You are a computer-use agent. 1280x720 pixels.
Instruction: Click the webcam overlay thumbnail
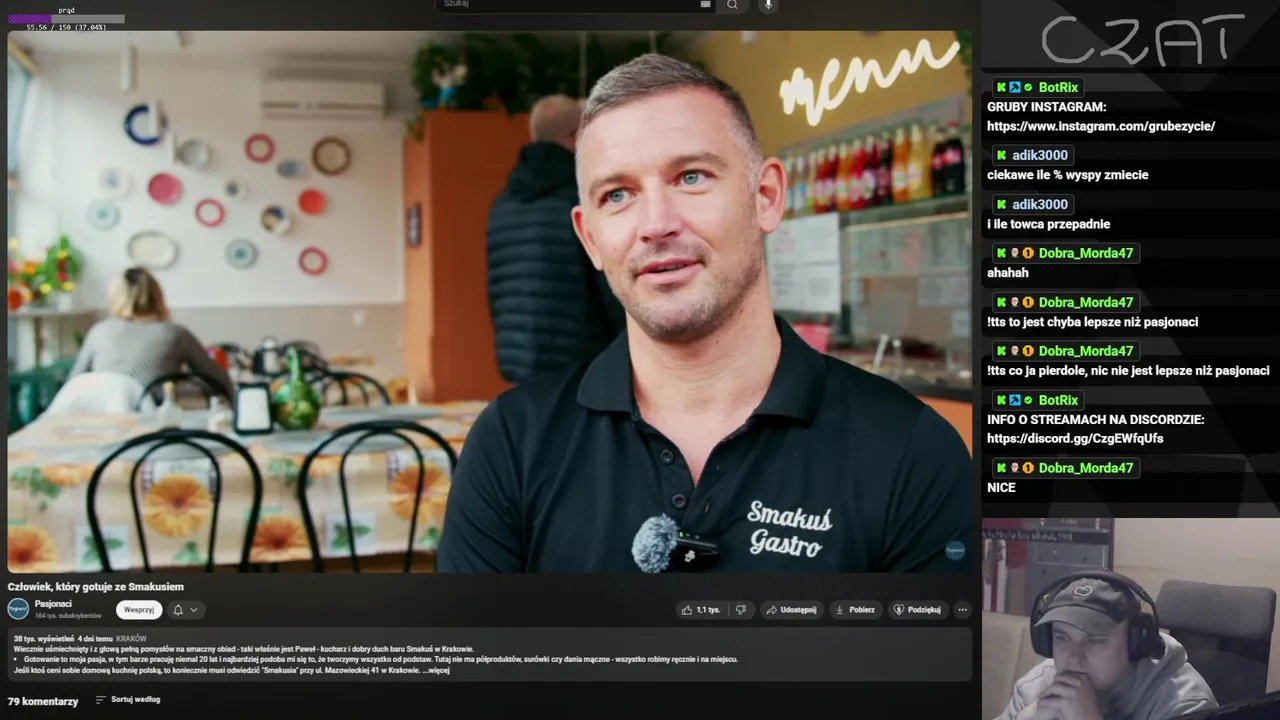click(x=1131, y=618)
